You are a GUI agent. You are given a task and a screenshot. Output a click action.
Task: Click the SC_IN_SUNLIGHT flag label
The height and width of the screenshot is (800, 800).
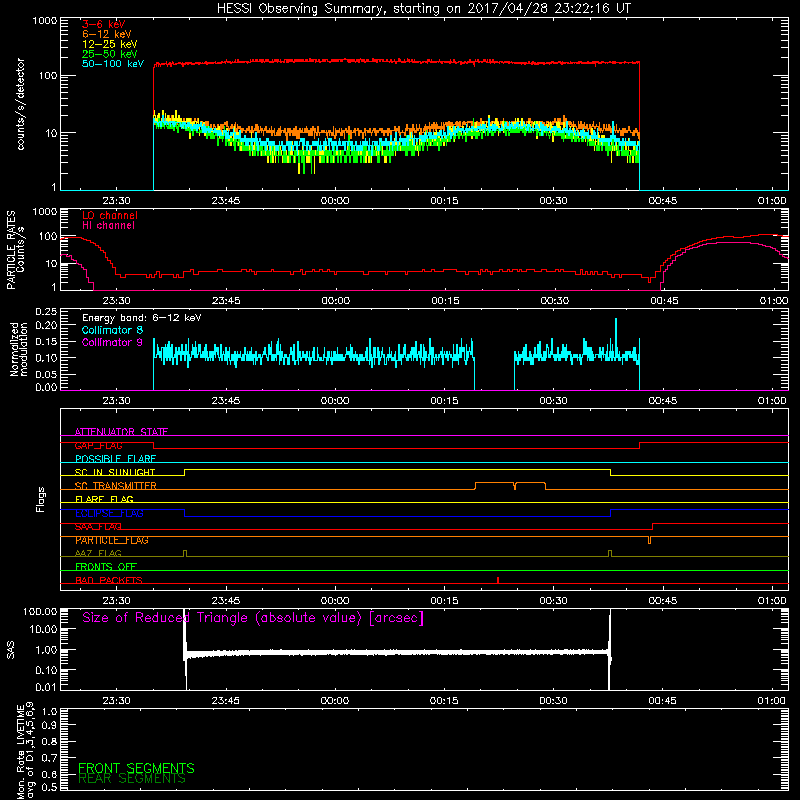[x=115, y=472]
